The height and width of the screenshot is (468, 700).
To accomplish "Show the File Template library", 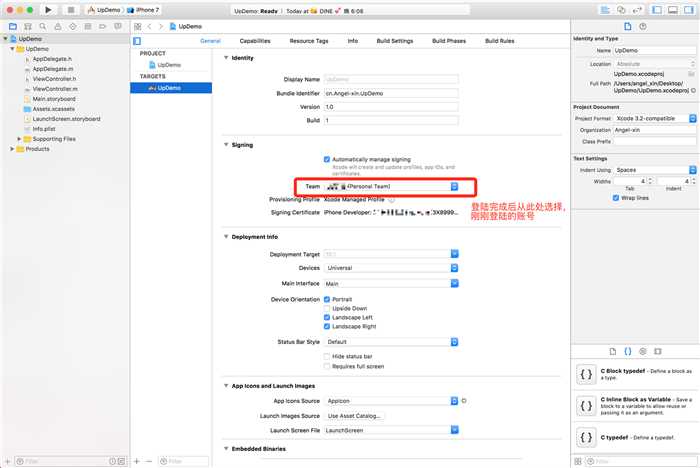I will click(613, 351).
